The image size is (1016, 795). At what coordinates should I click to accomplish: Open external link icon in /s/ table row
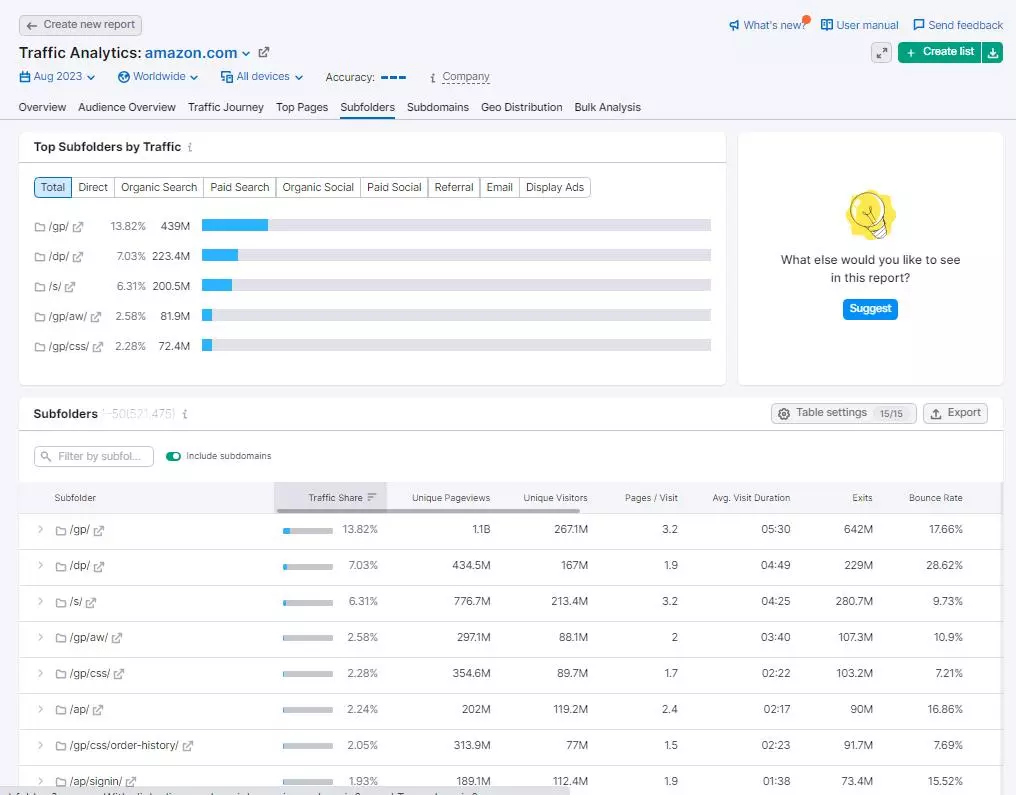(91, 603)
